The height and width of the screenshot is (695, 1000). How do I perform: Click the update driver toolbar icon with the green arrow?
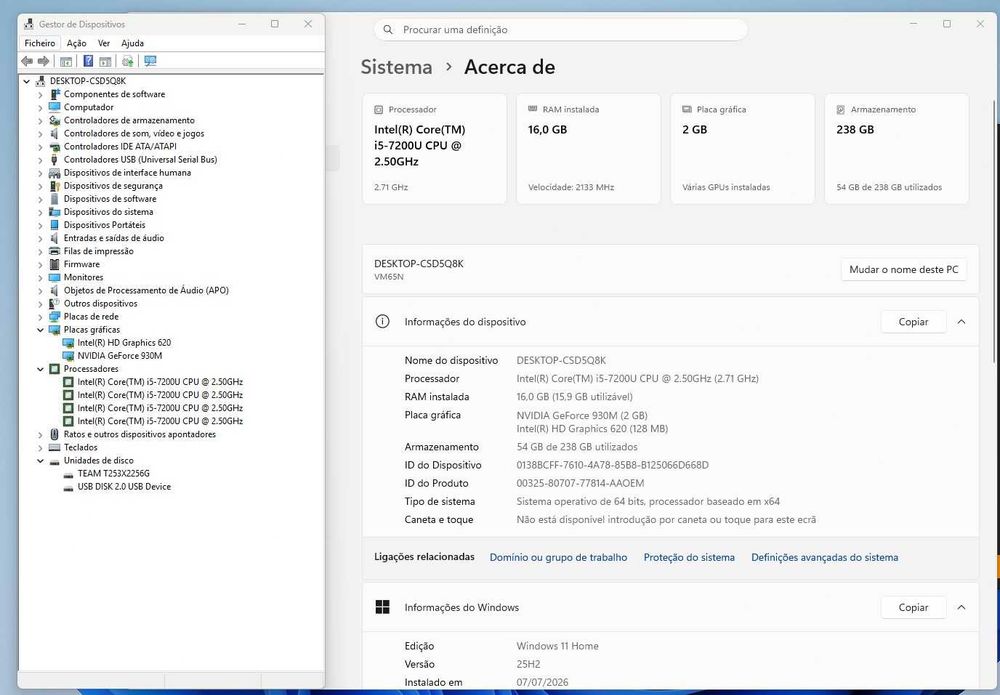tap(128, 61)
